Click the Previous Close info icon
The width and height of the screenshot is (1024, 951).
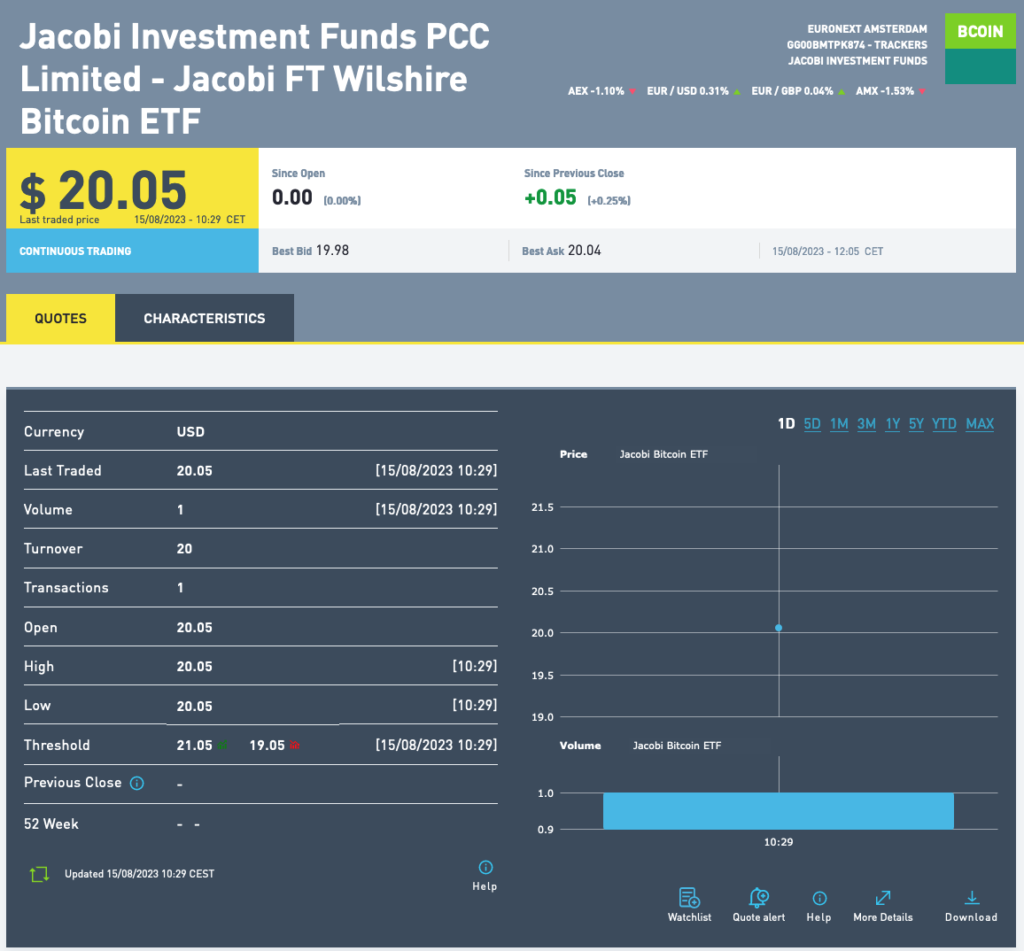pos(136,783)
